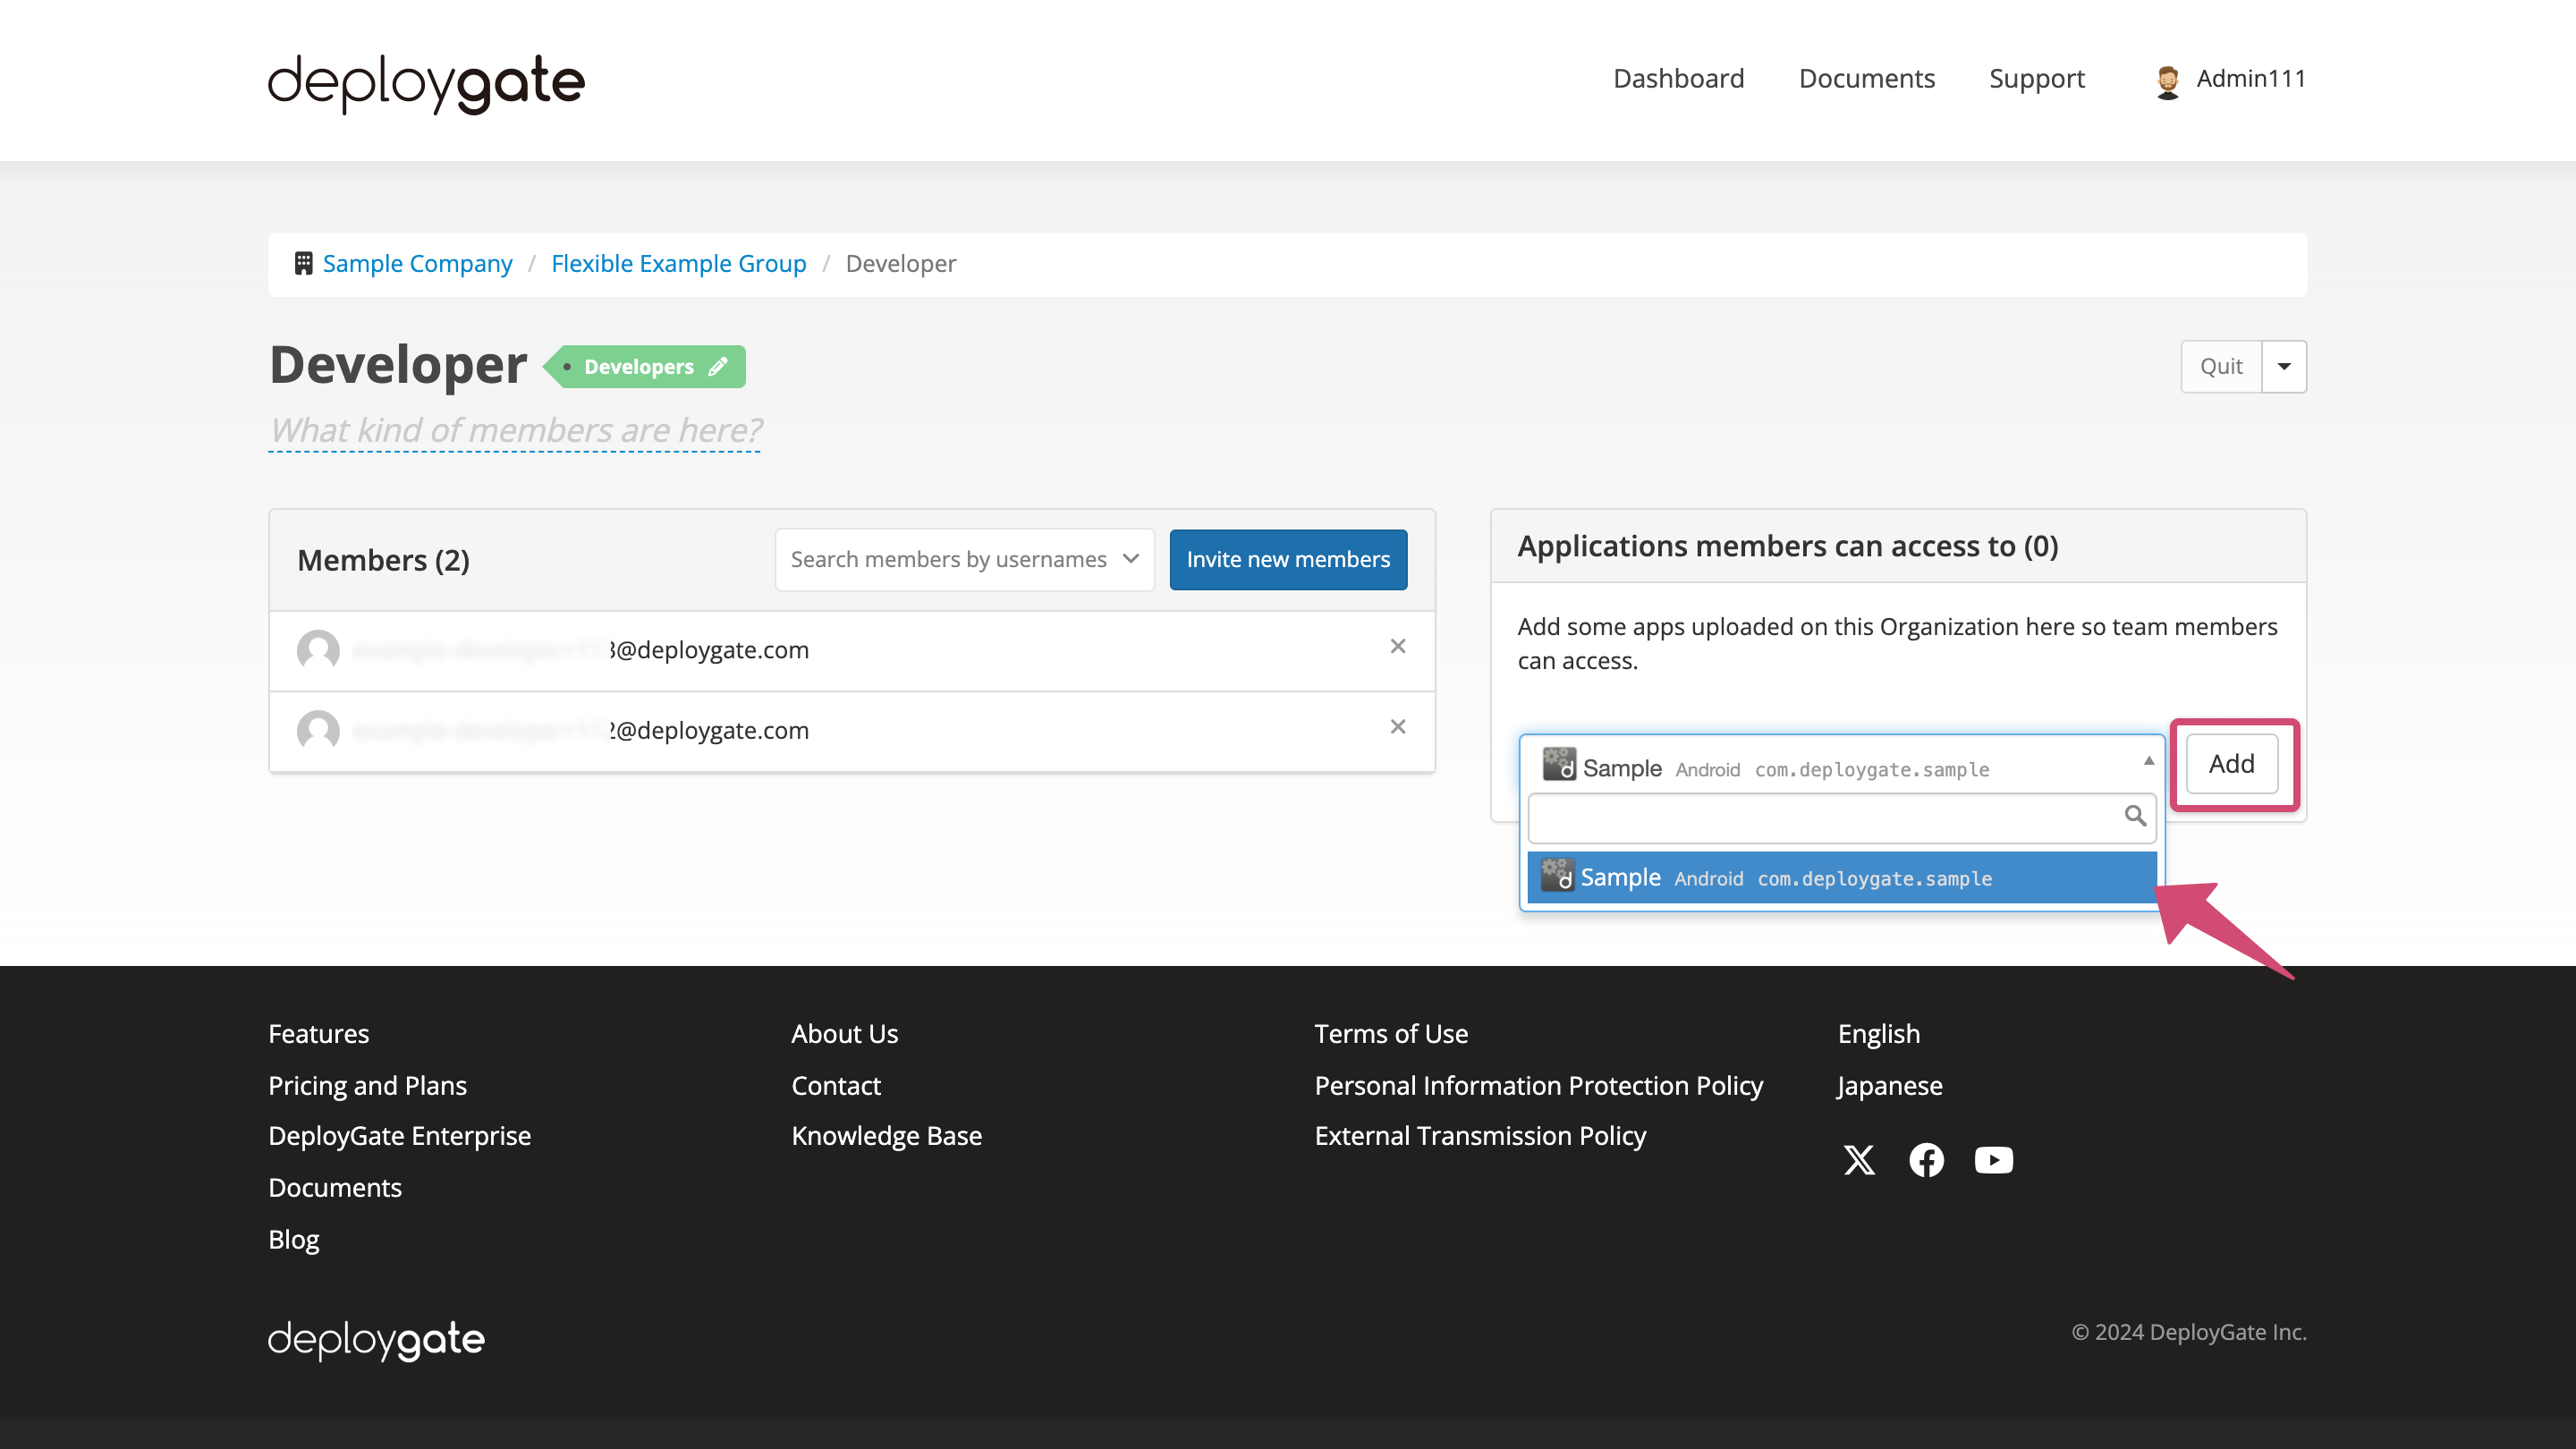Click the Invite new members button
This screenshot has height=1449, width=2576.
[x=1288, y=559]
